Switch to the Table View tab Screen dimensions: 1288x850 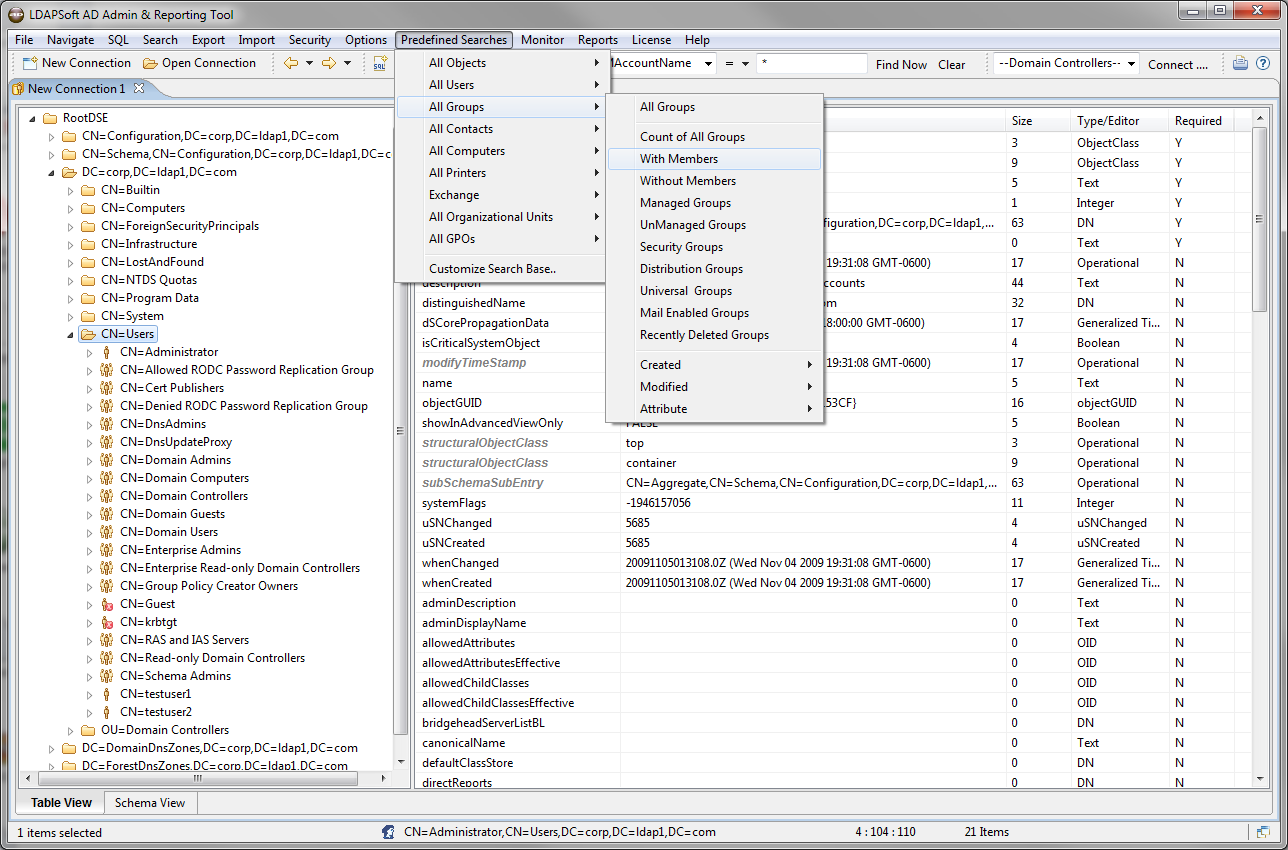coord(61,803)
